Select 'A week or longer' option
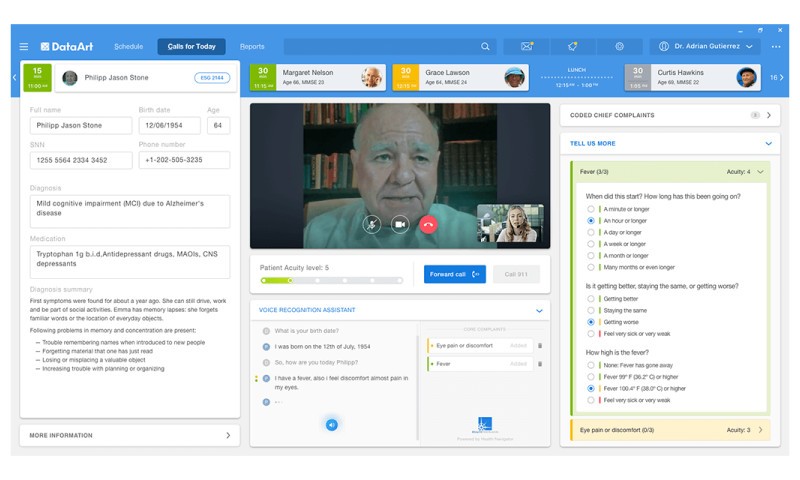This screenshot has height=480, width=800. coord(591,244)
